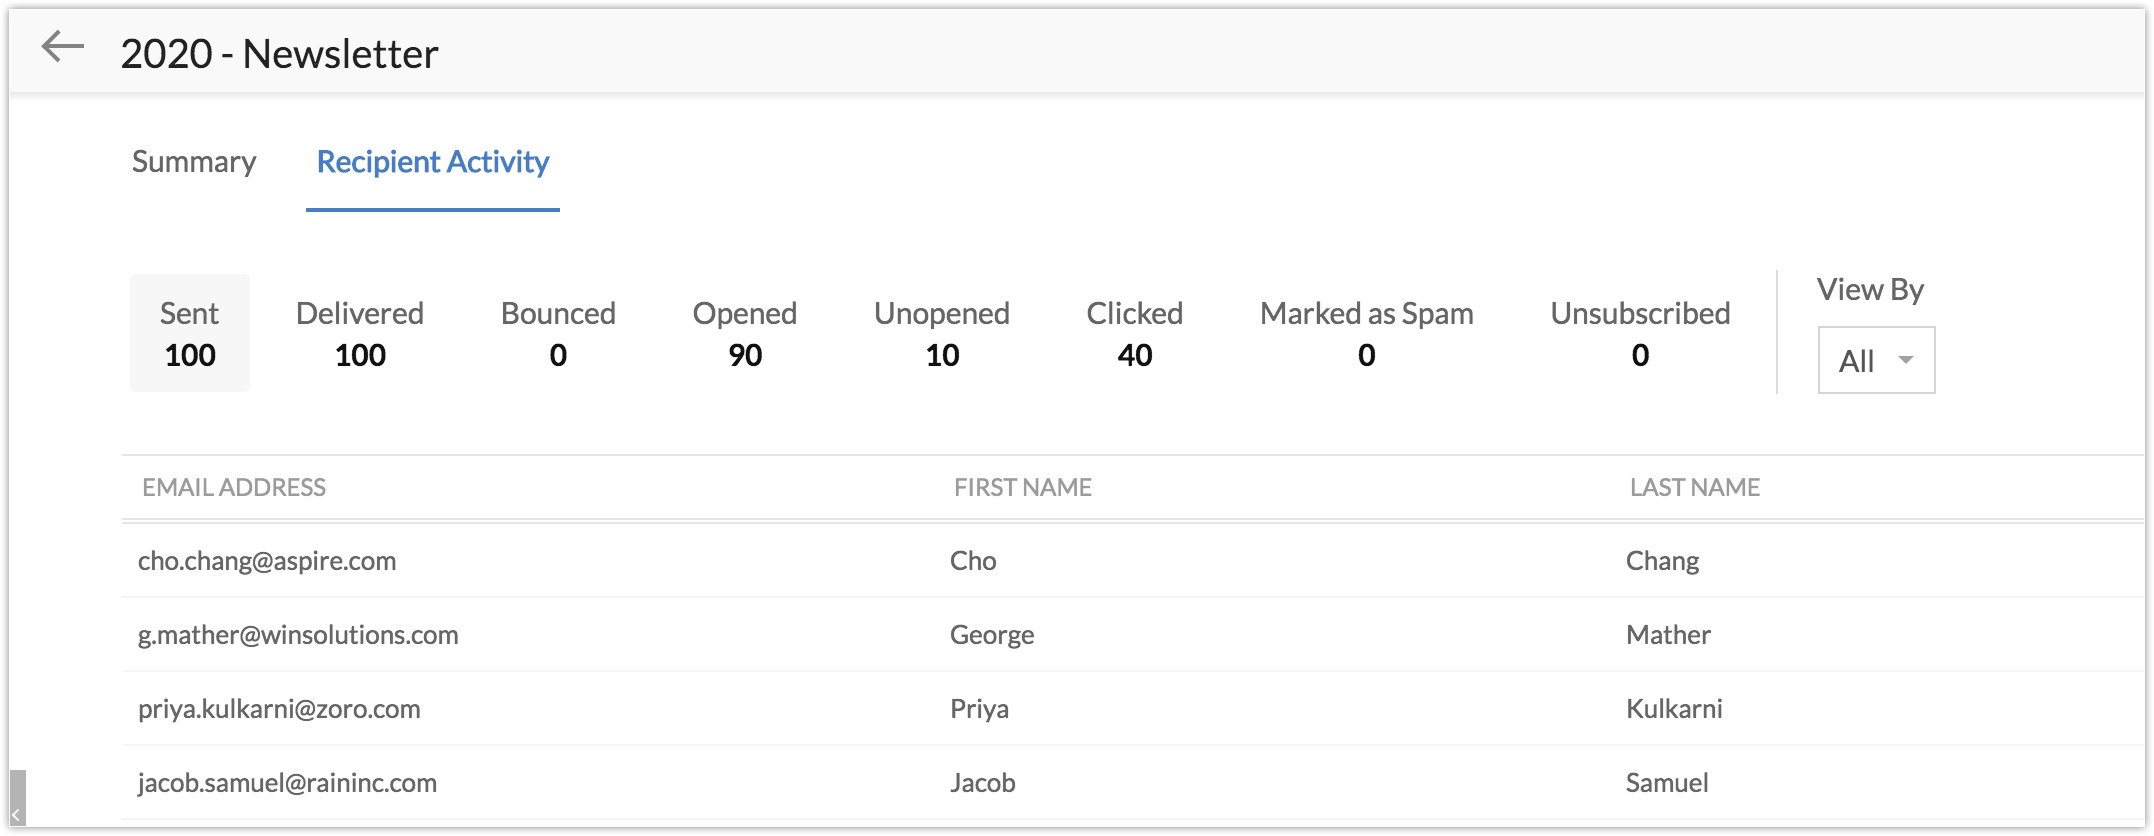Viewport: 2154px width, 836px height.
Task: Click the First Name column header
Action: click(1022, 487)
